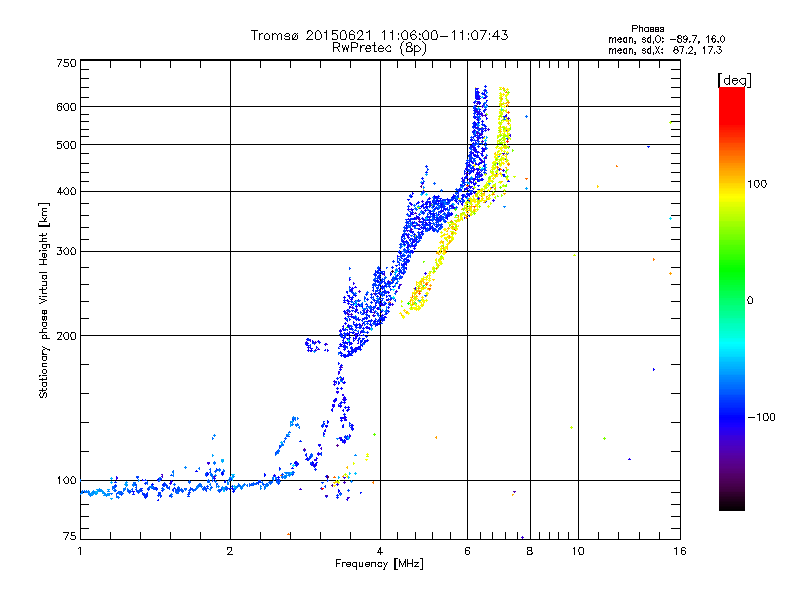Image resolution: width=800 pixels, height=600 pixels.
Task: Click the 'mean, sd,O: -89.7, 16.0' text
Action: [666, 39]
